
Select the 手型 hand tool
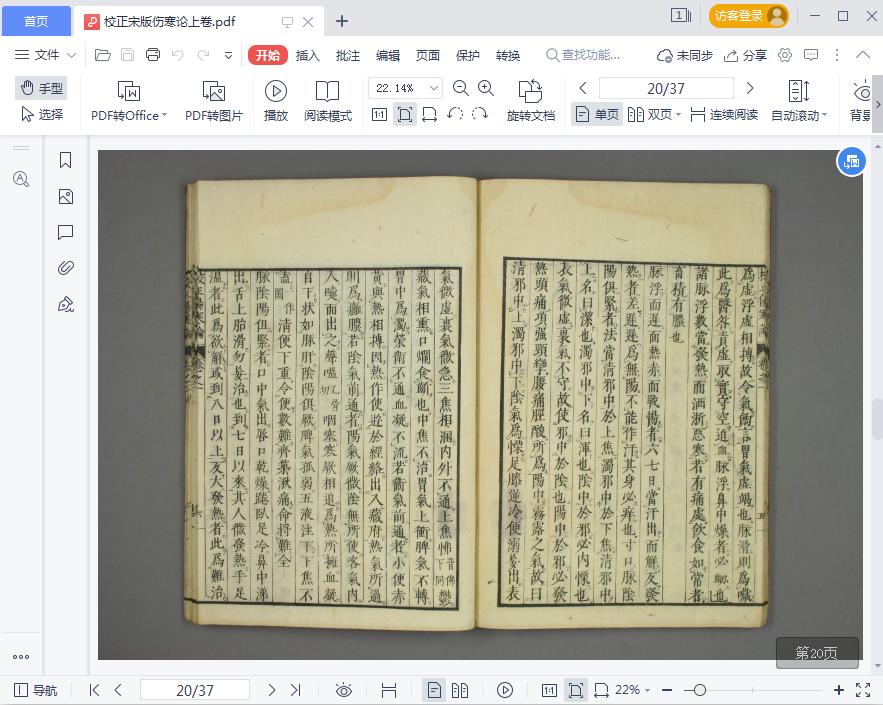pos(42,88)
